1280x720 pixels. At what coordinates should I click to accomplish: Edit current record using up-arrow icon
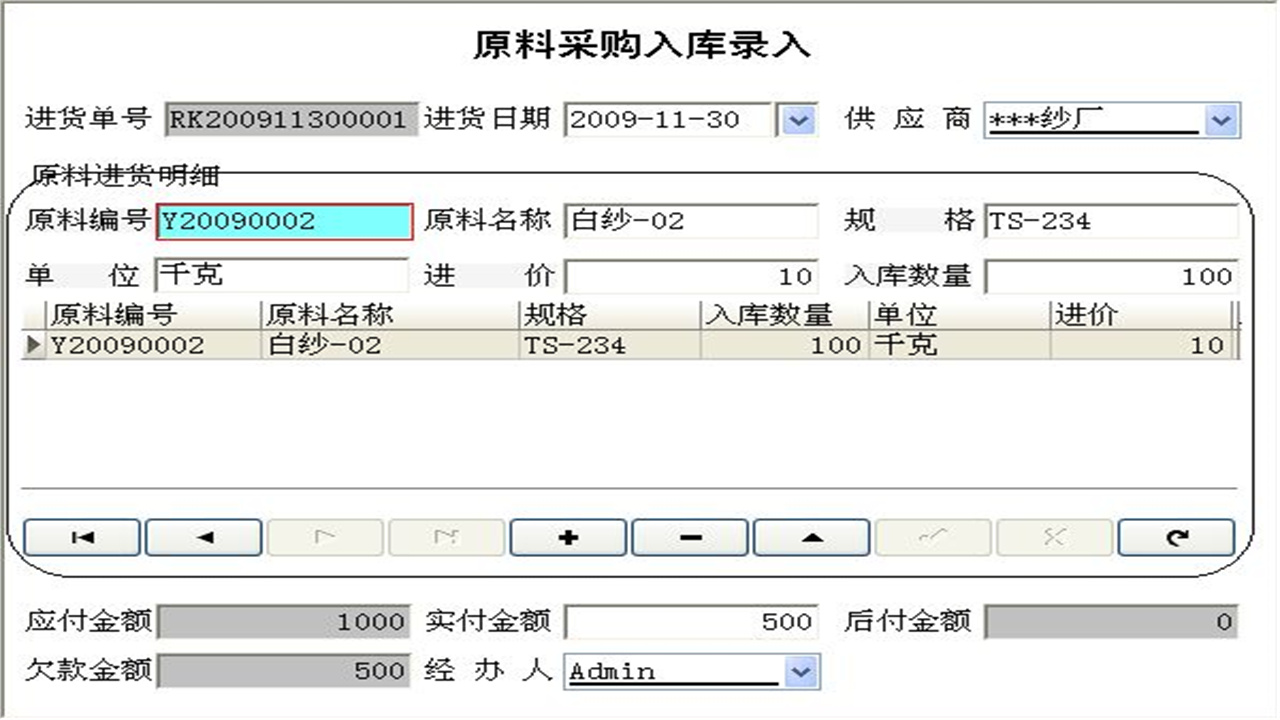point(811,537)
